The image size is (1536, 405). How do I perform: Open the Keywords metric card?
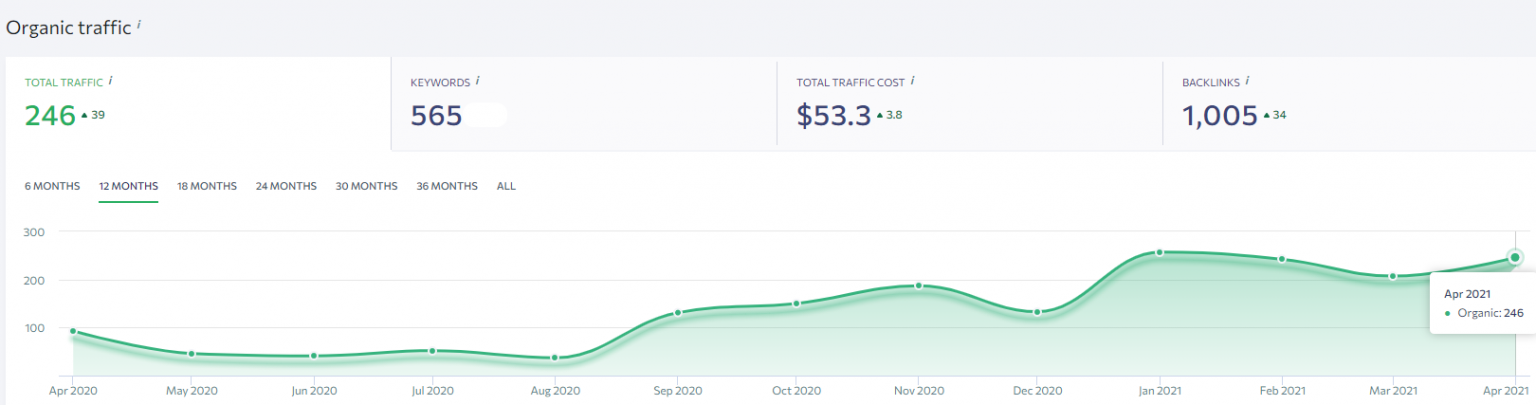(x=583, y=103)
